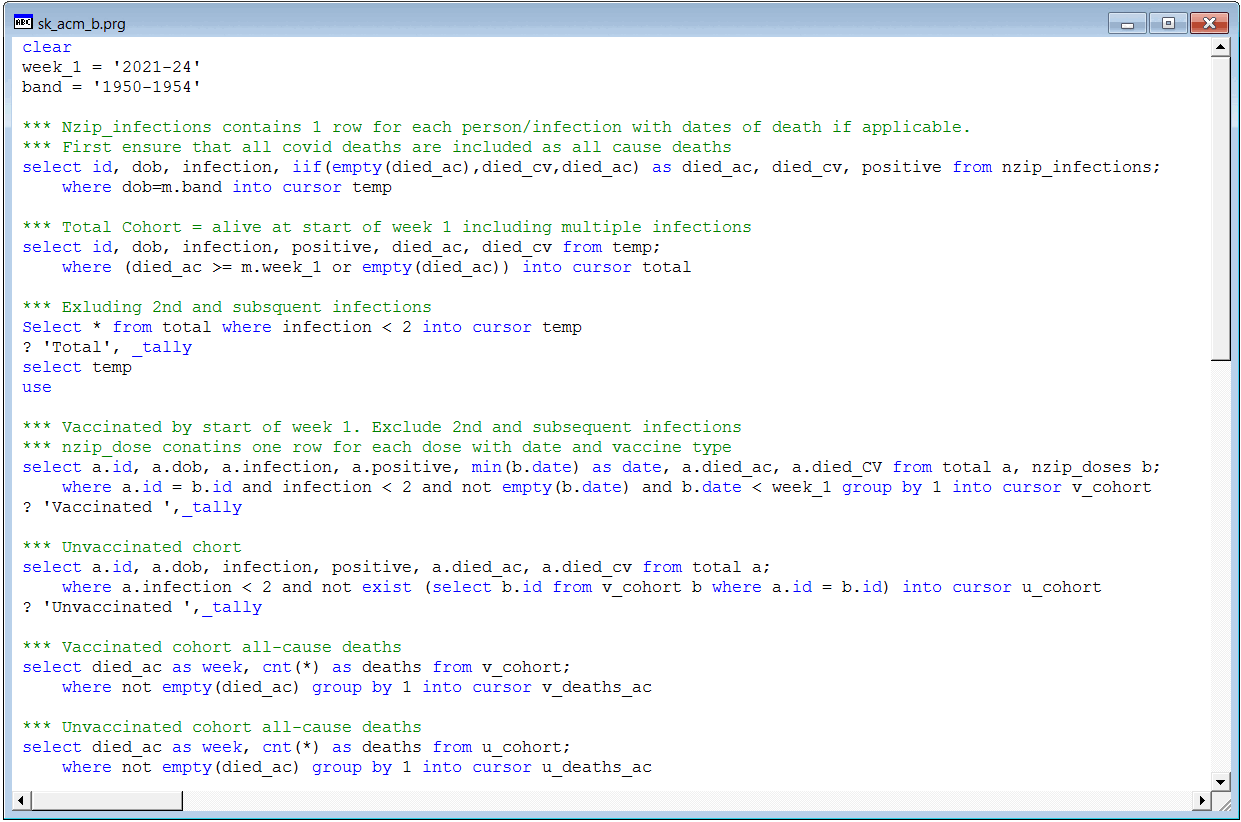Click the horizontal scrollbar left arrow
Viewport: 1241px width, 822px height.
coord(23,800)
